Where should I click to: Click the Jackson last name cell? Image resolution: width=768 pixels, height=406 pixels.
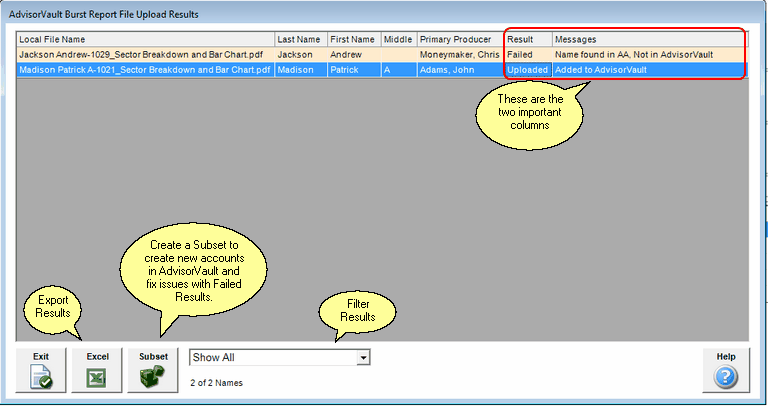pyautogui.click(x=301, y=54)
